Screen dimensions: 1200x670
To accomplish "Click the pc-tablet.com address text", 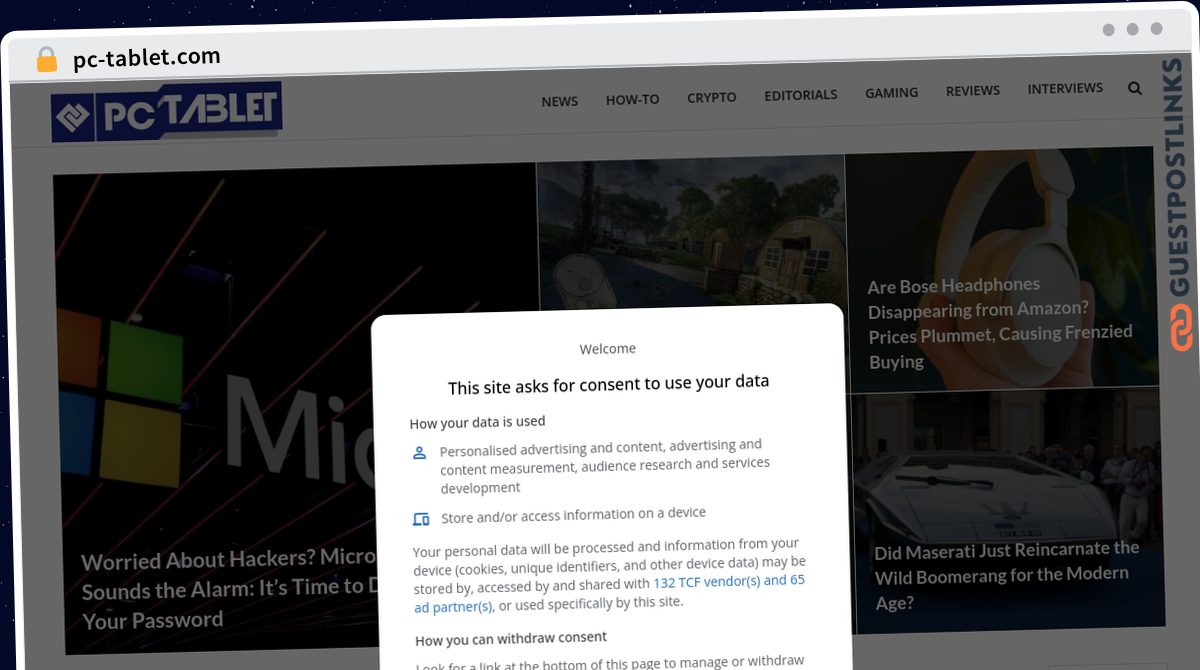I will point(147,58).
